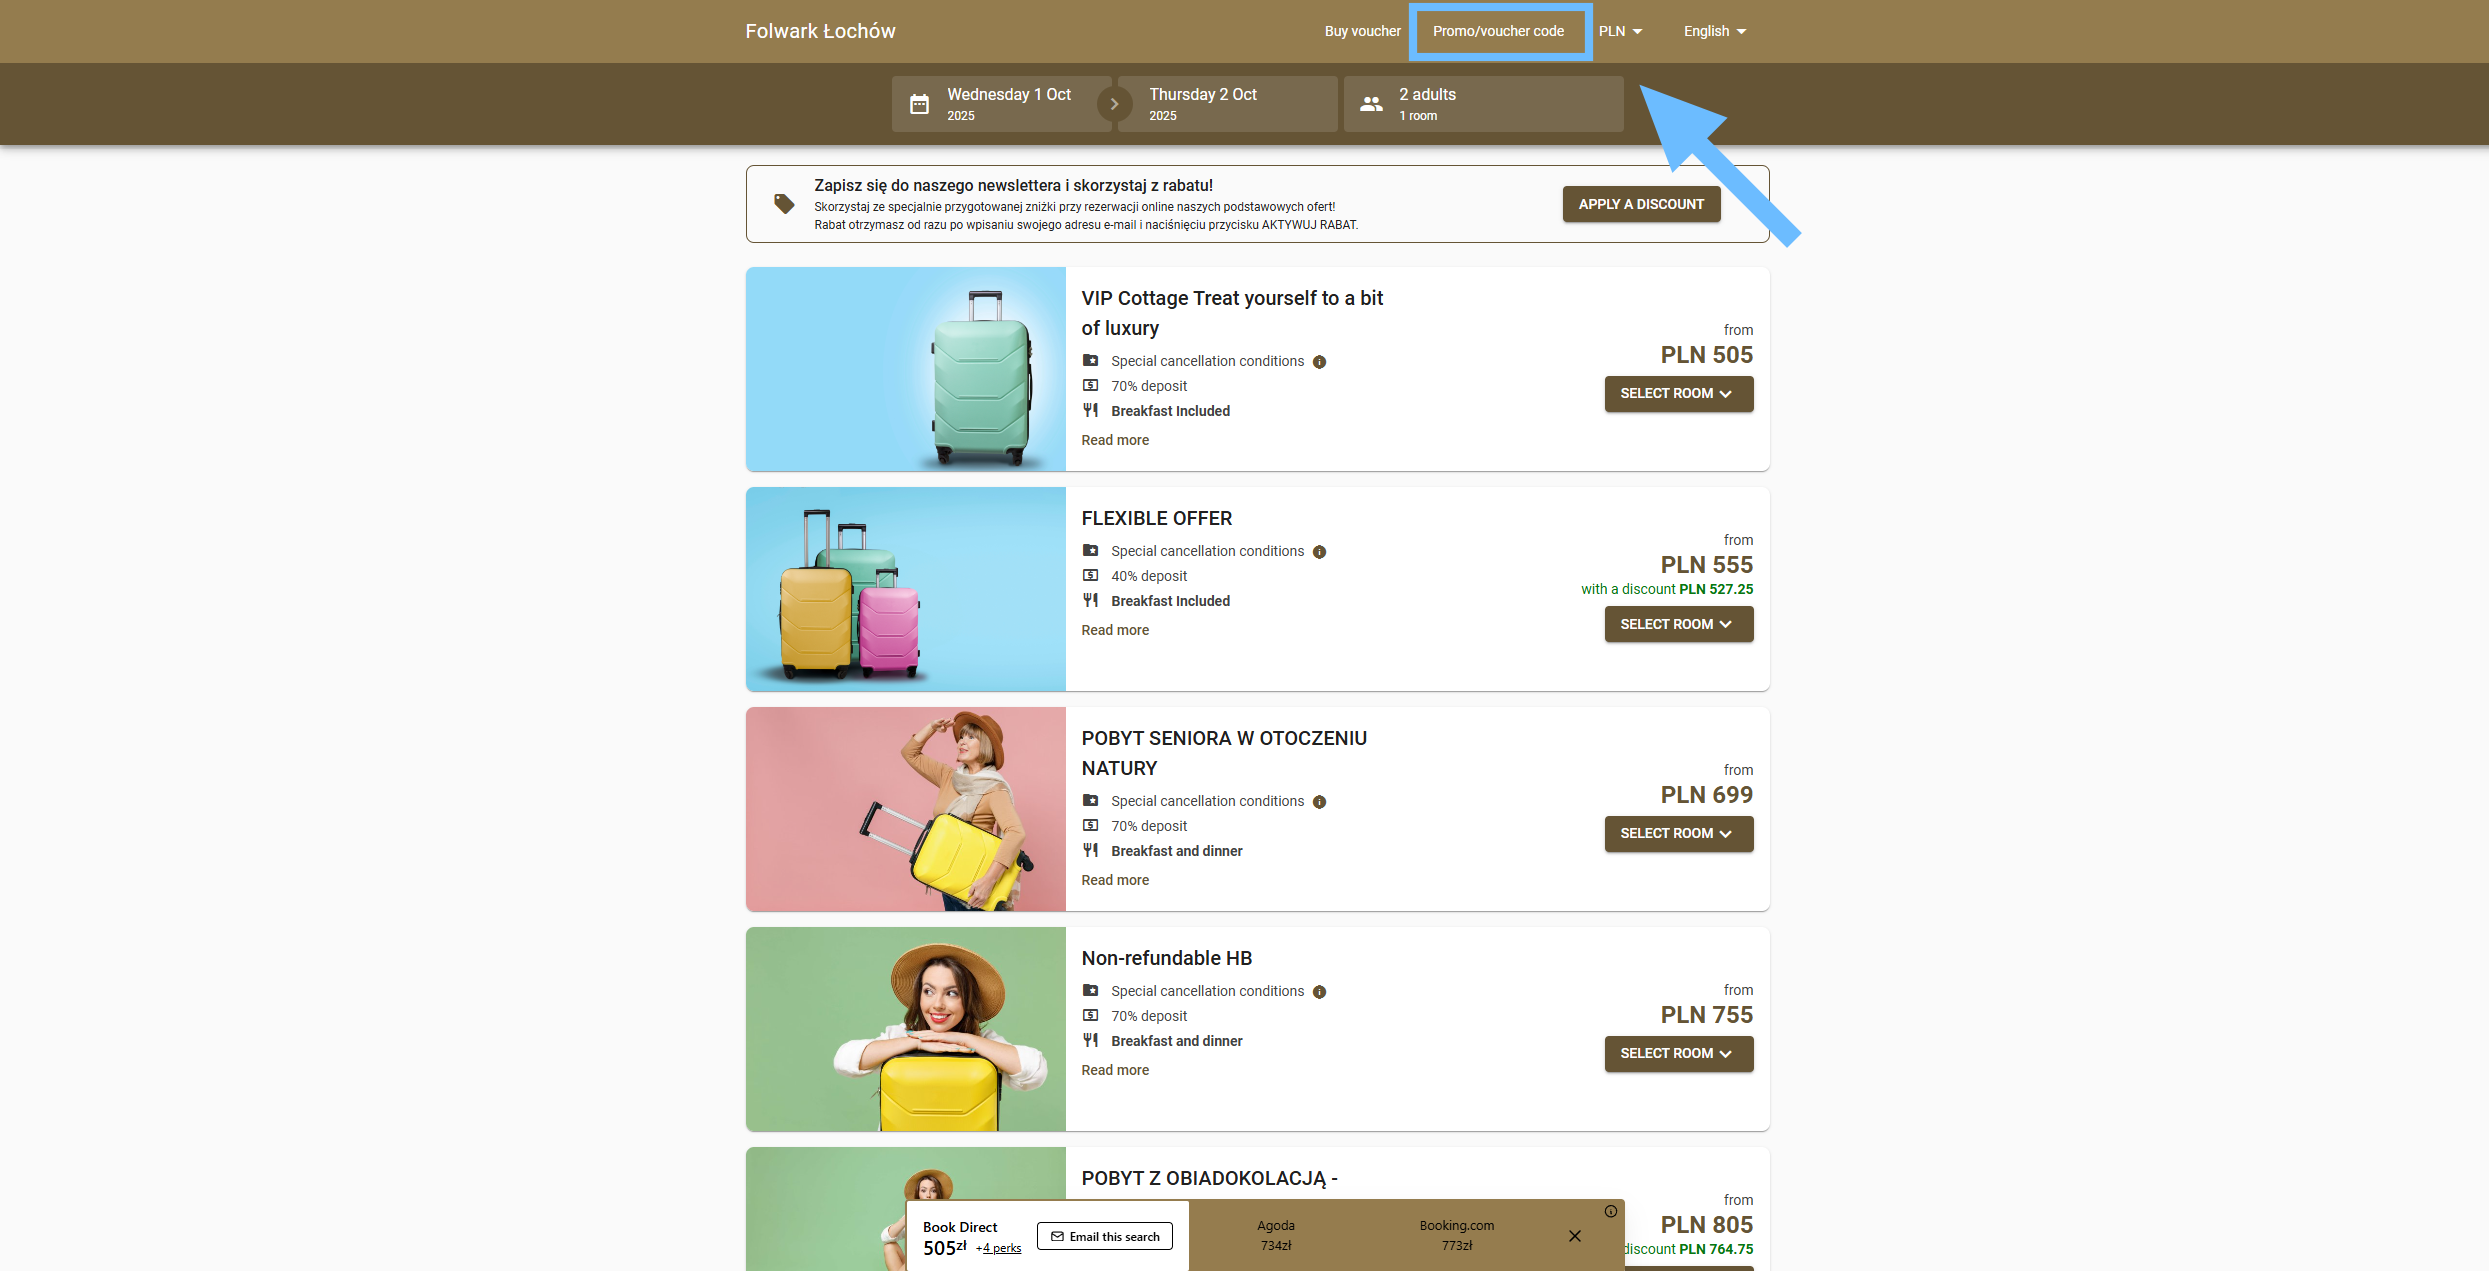
Task: Open Read more for POBYT SENIORA offer
Action: [1114, 880]
